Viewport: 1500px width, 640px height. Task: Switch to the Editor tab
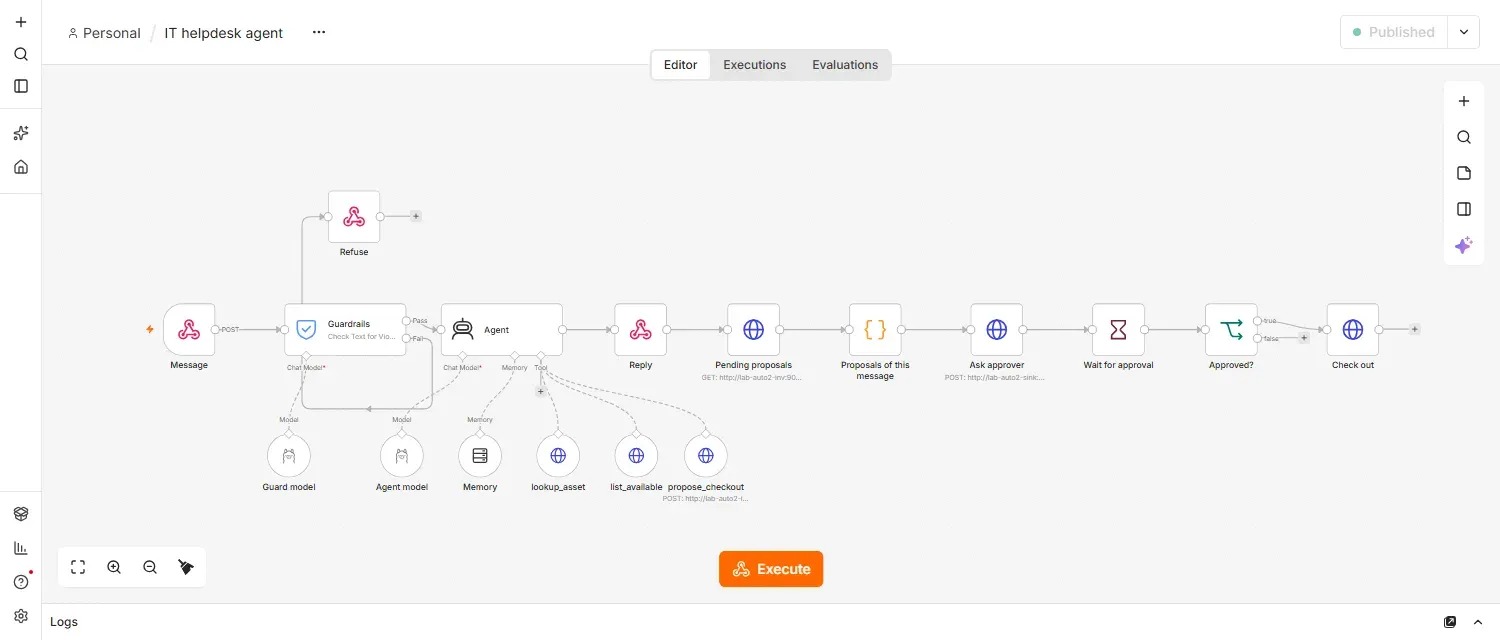(x=680, y=65)
